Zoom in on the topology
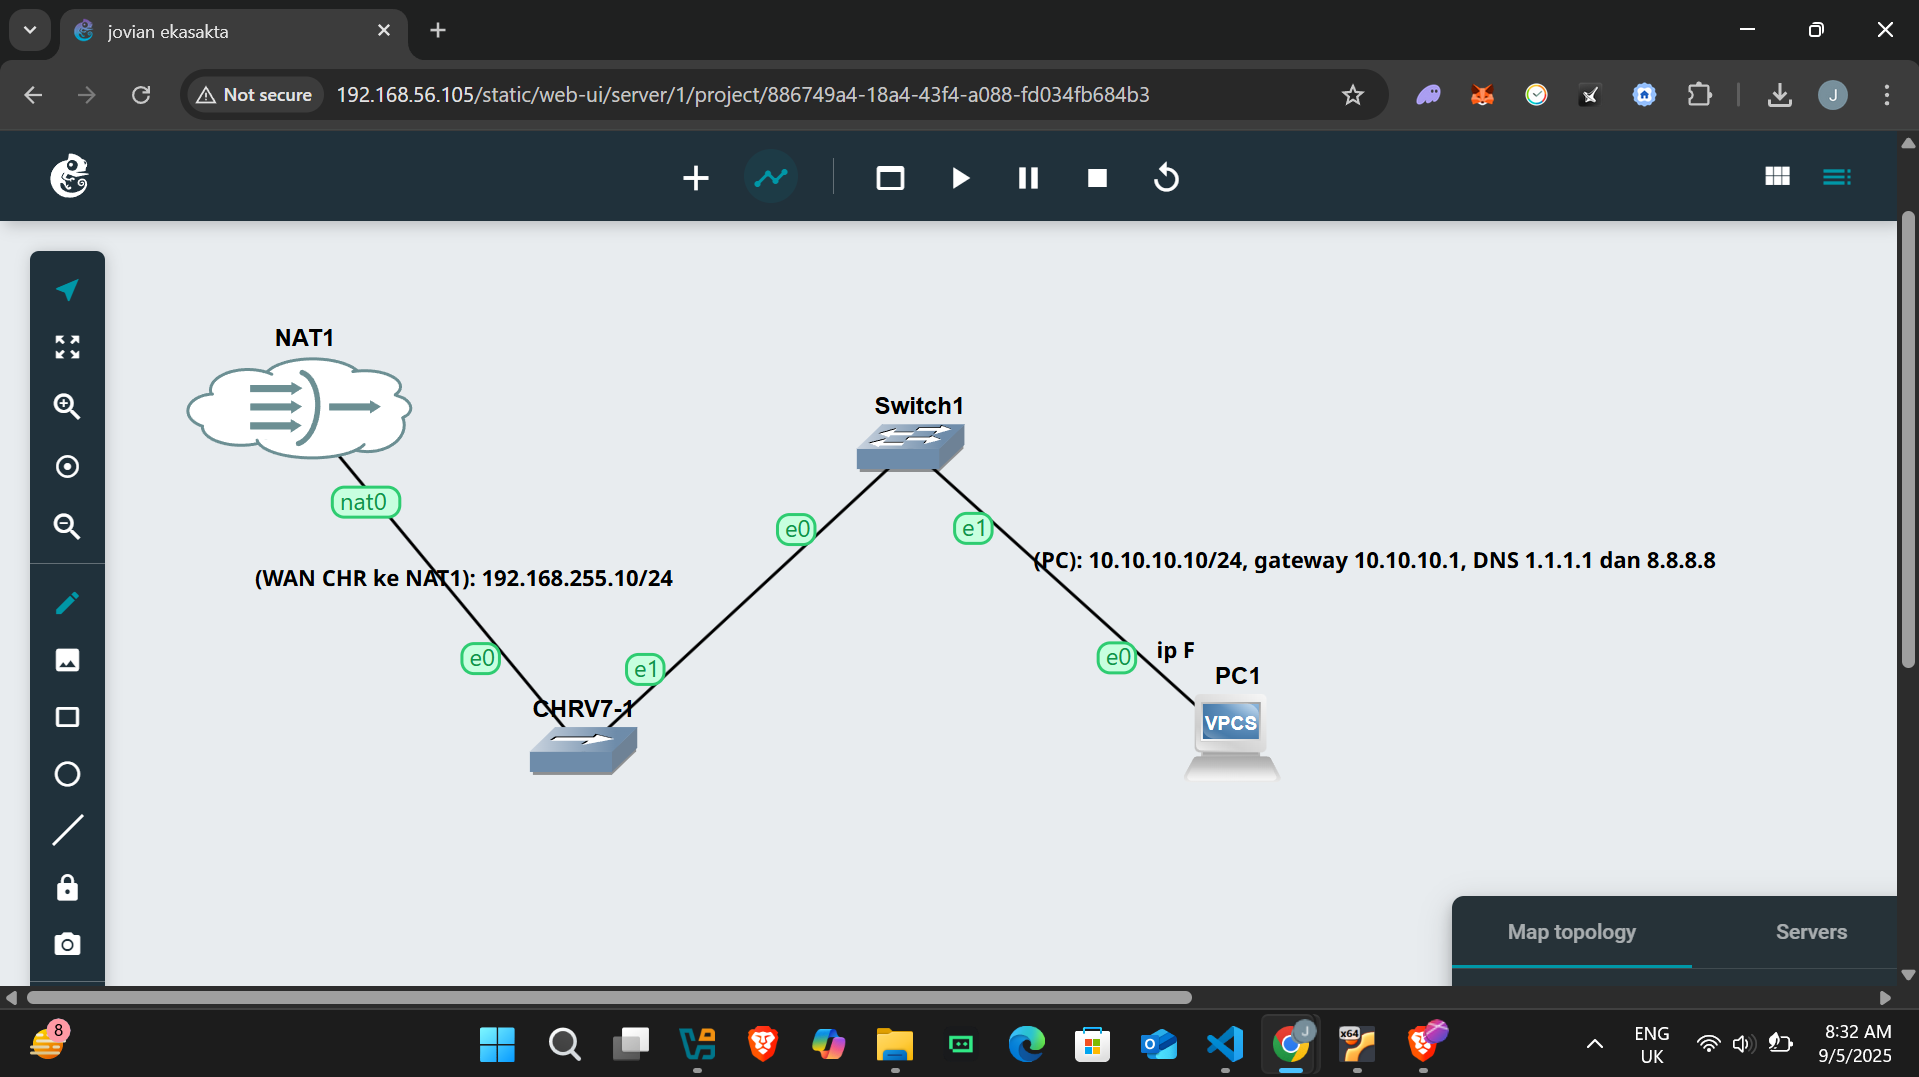 [x=67, y=406]
